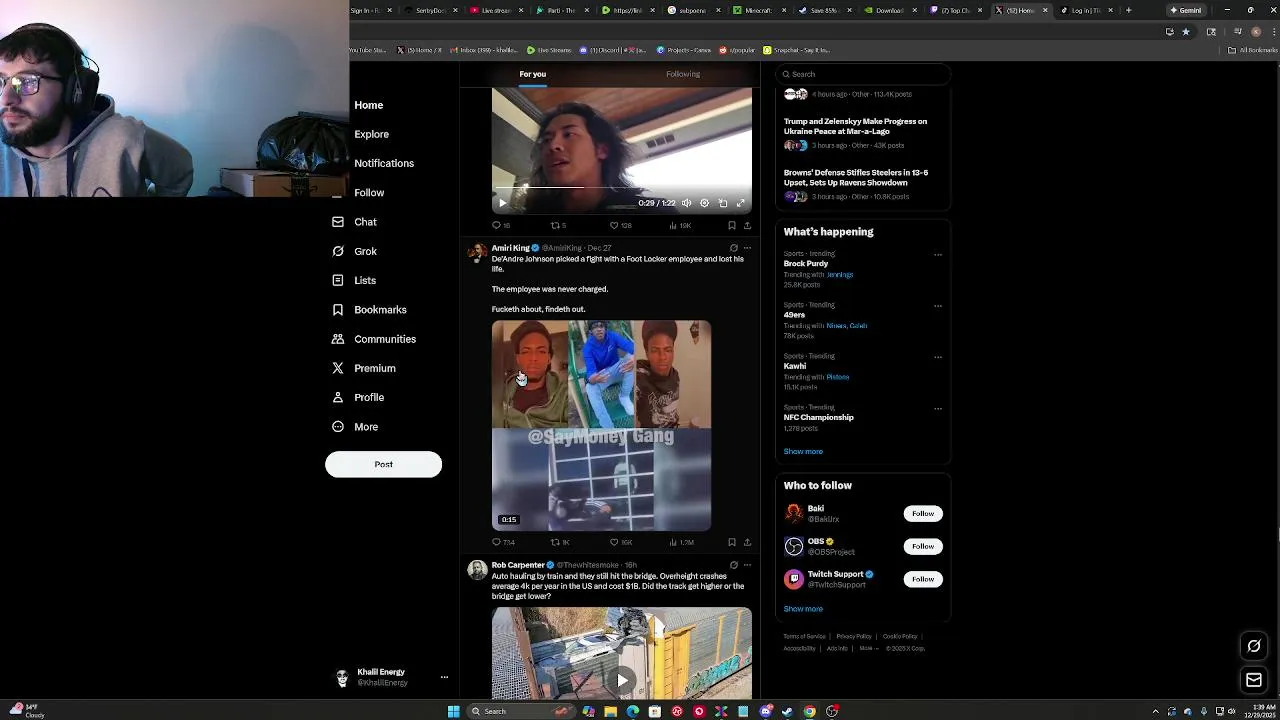1280x720 pixels.
Task: Open more options for 49ers trend
Action: click(x=938, y=306)
